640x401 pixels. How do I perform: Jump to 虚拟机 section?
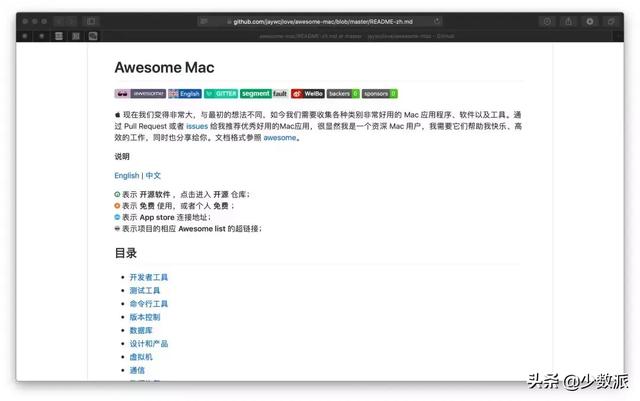click(141, 357)
